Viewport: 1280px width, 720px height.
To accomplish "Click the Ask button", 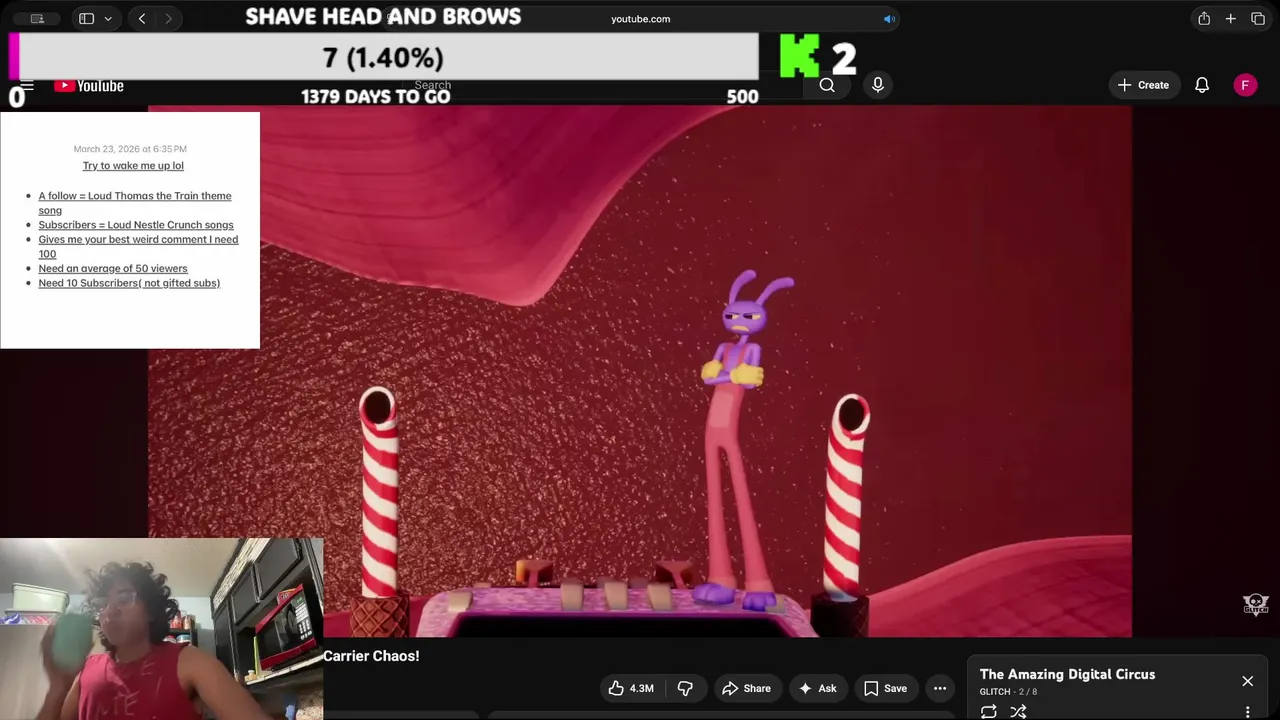I will (817, 688).
